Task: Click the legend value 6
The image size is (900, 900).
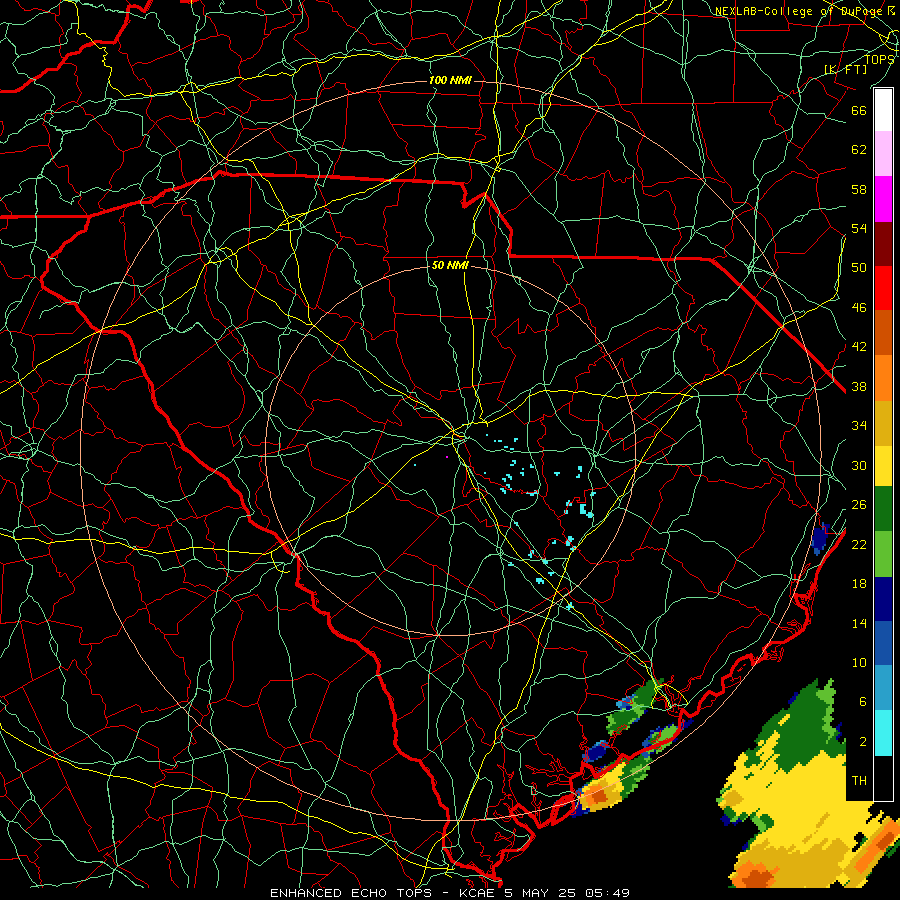Action: [x=863, y=701]
